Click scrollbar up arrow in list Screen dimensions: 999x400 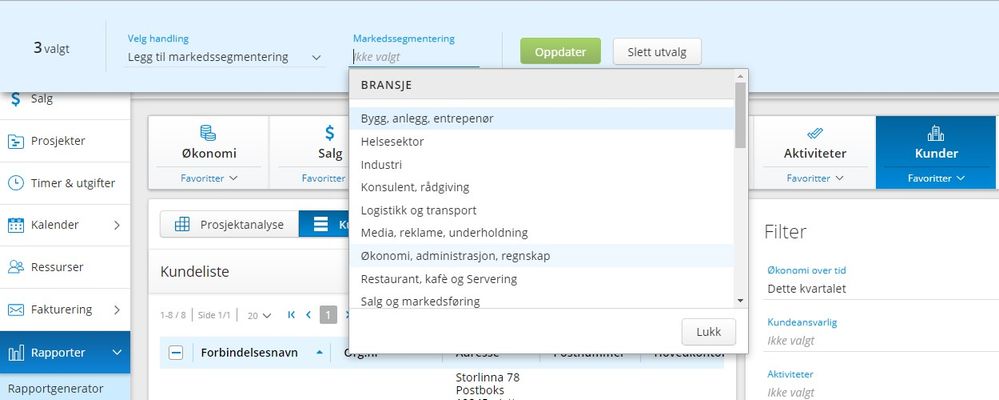pos(740,76)
